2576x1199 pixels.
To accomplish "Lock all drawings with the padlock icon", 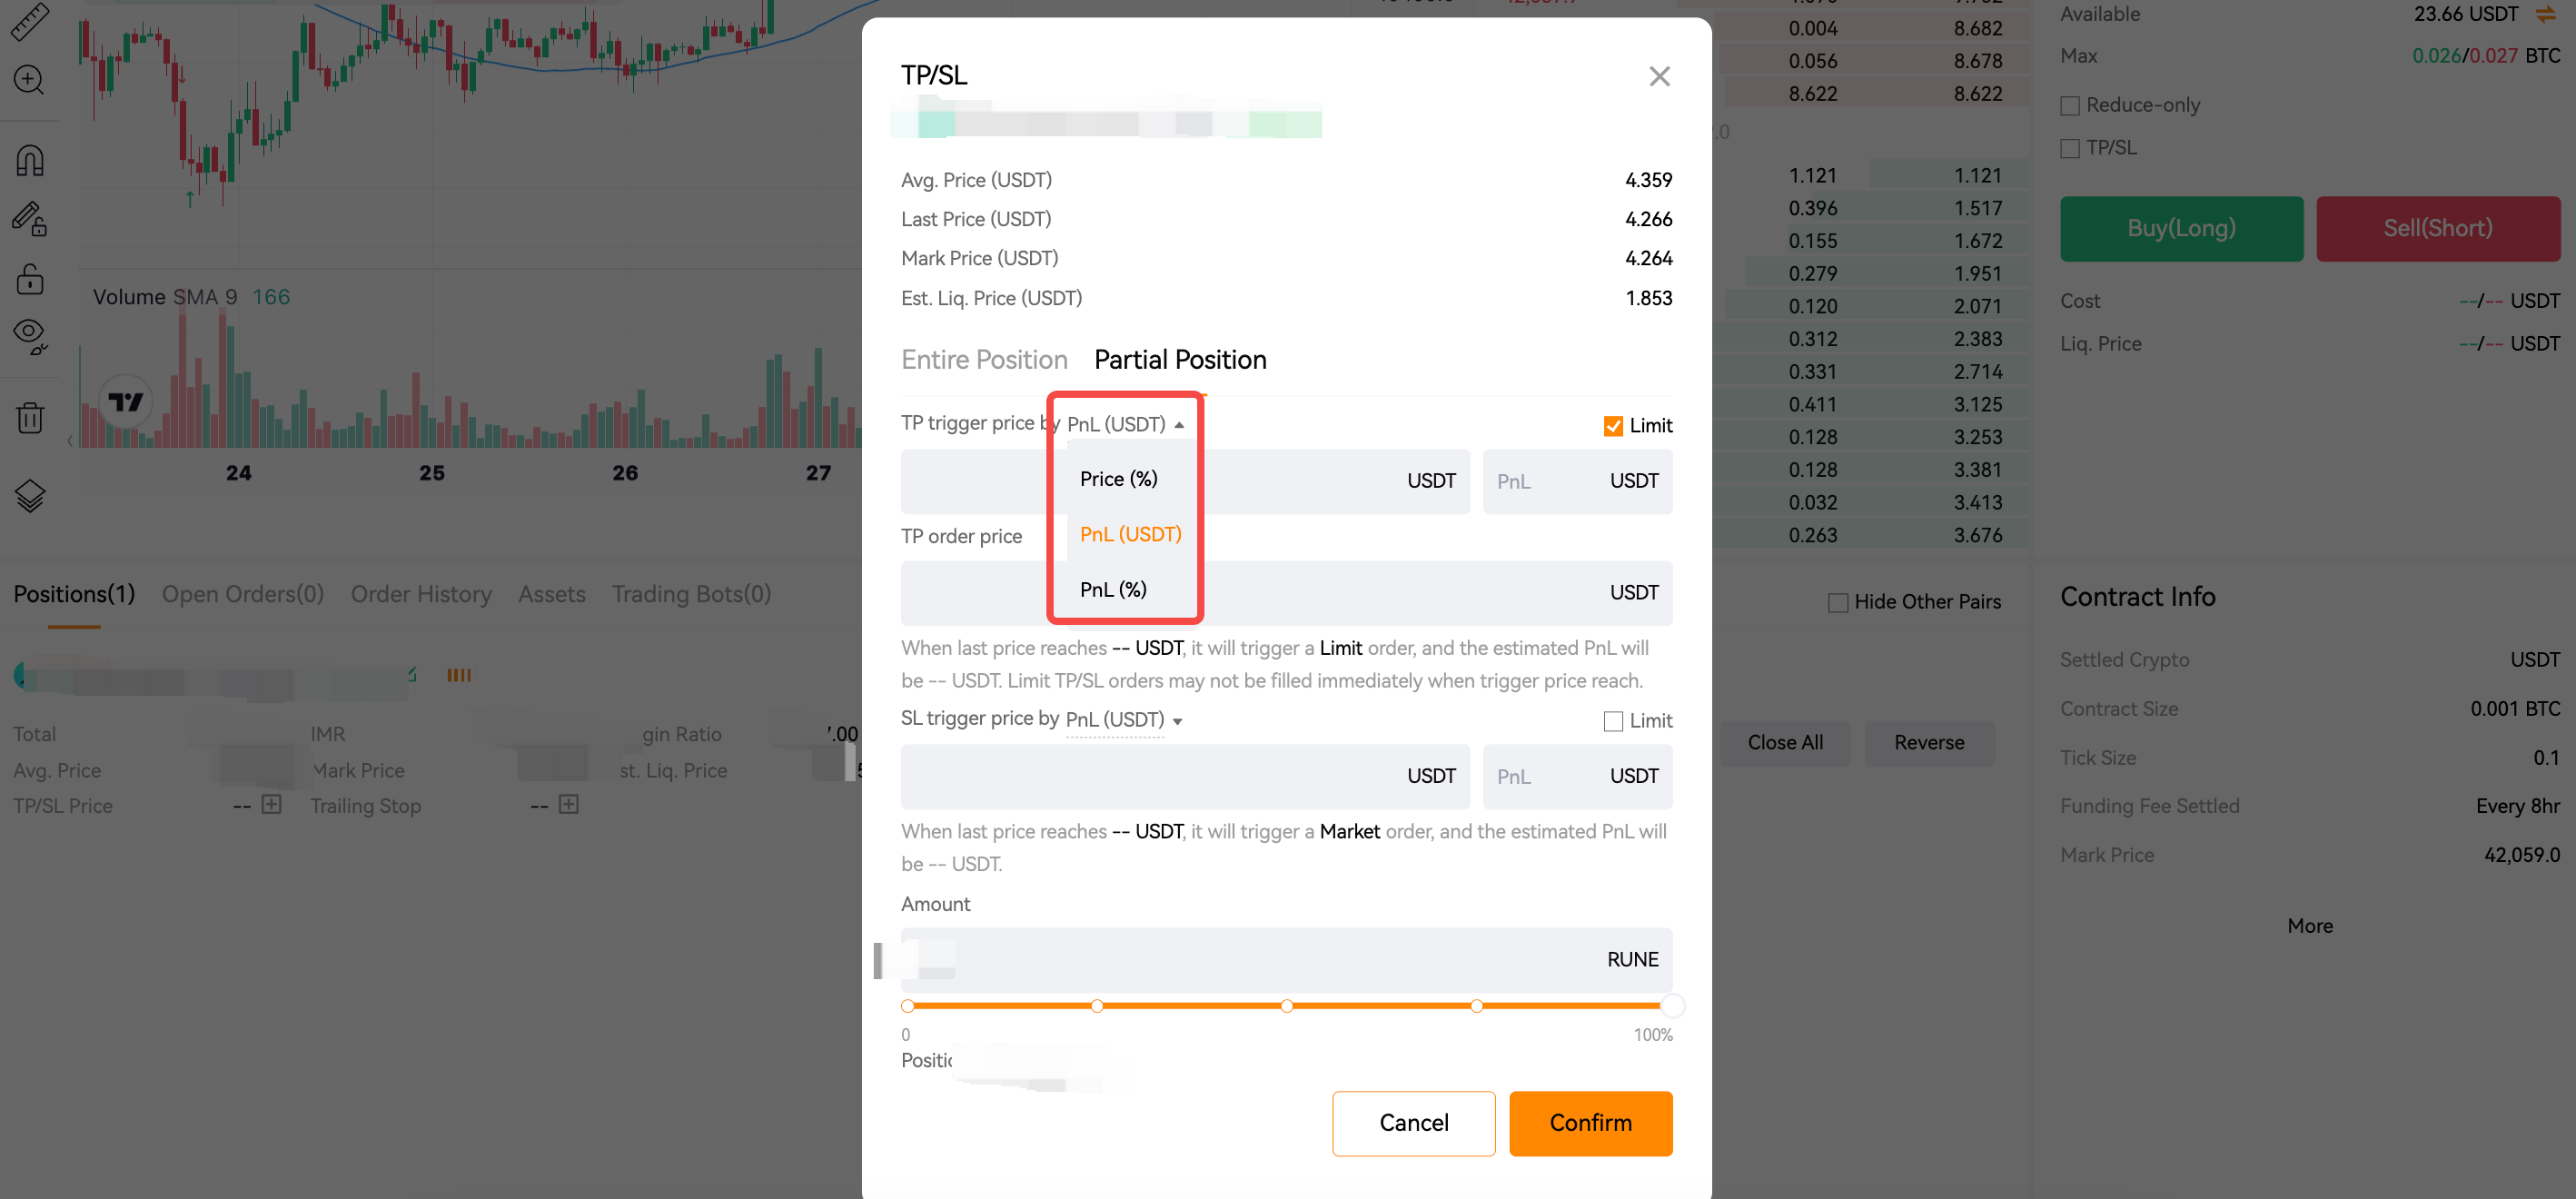I will pyautogui.click(x=30, y=279).
